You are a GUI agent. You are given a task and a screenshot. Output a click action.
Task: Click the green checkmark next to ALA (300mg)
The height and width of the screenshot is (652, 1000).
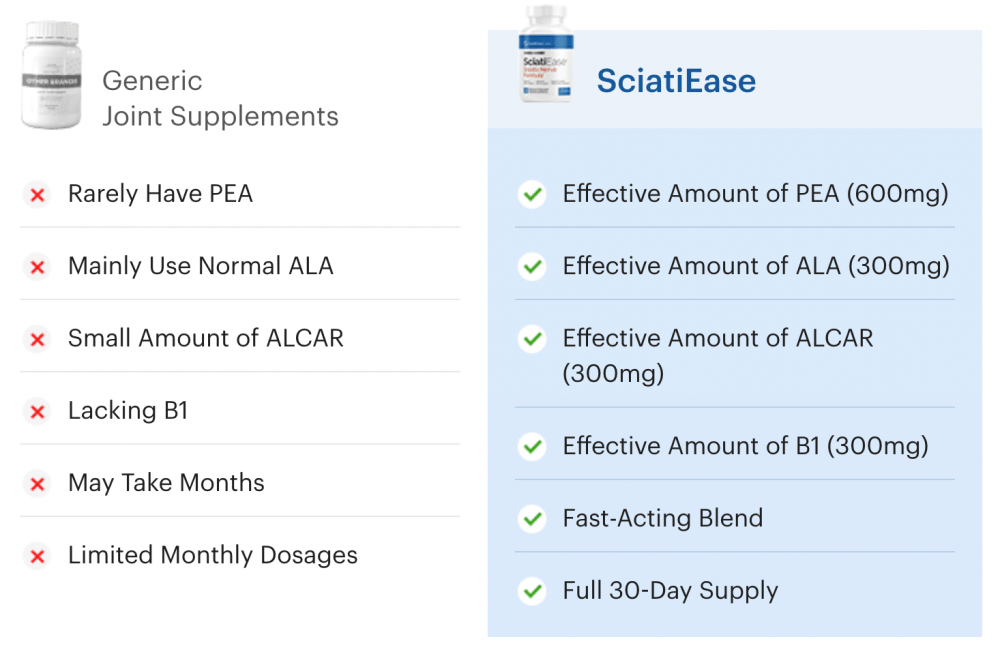(x=533, y=267)
